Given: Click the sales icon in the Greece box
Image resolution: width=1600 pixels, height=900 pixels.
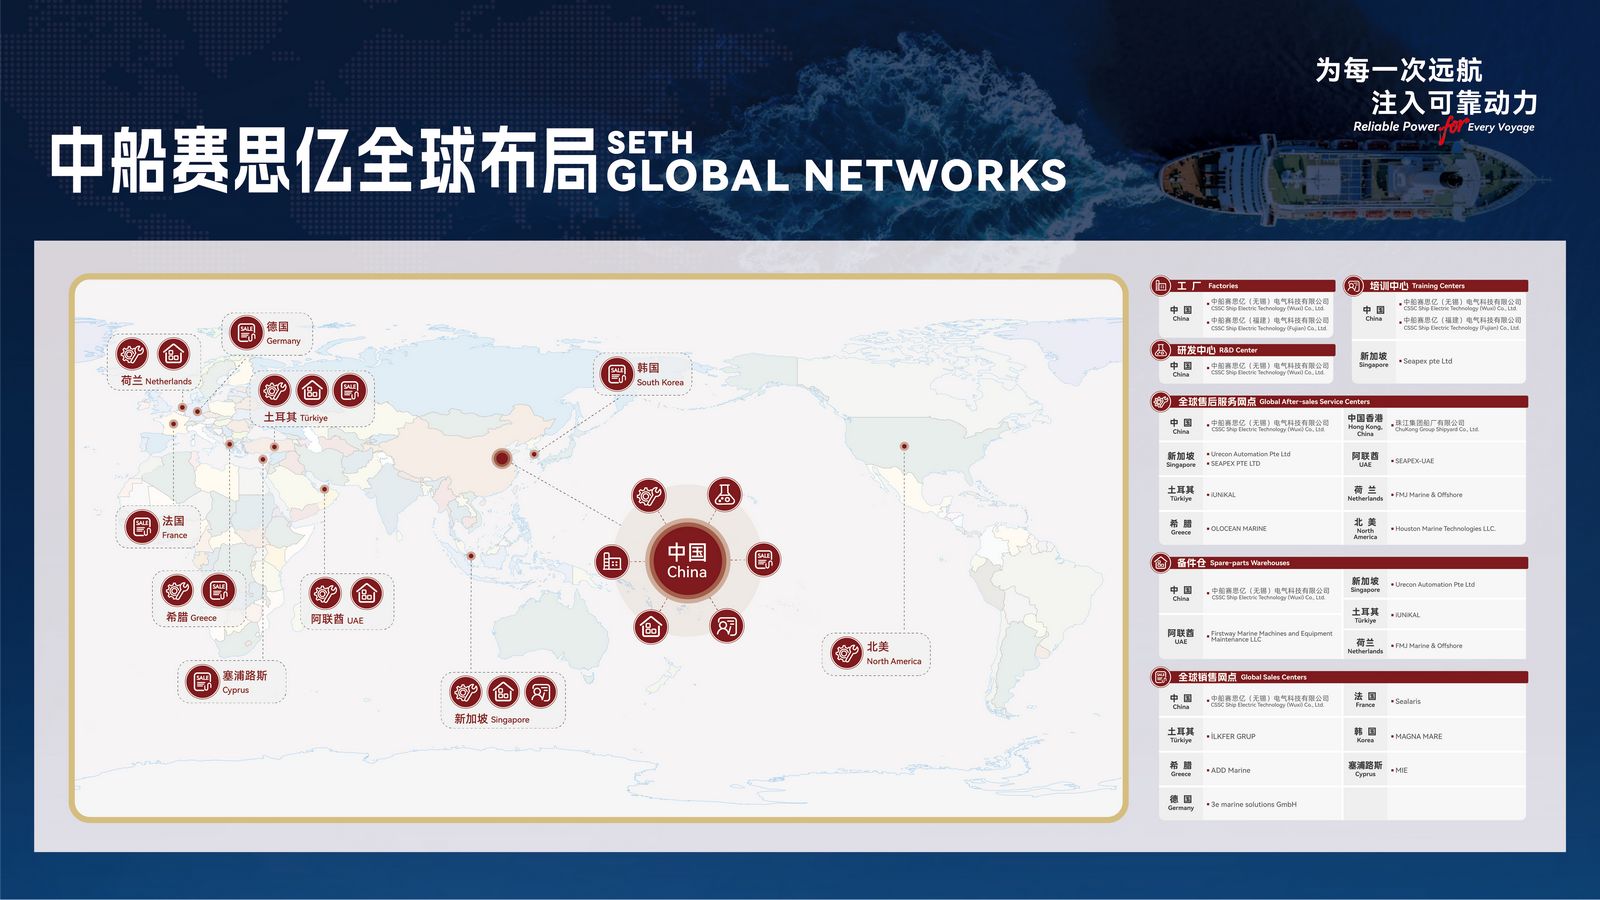Looking at the screenshot, I should tap(219, 590).
